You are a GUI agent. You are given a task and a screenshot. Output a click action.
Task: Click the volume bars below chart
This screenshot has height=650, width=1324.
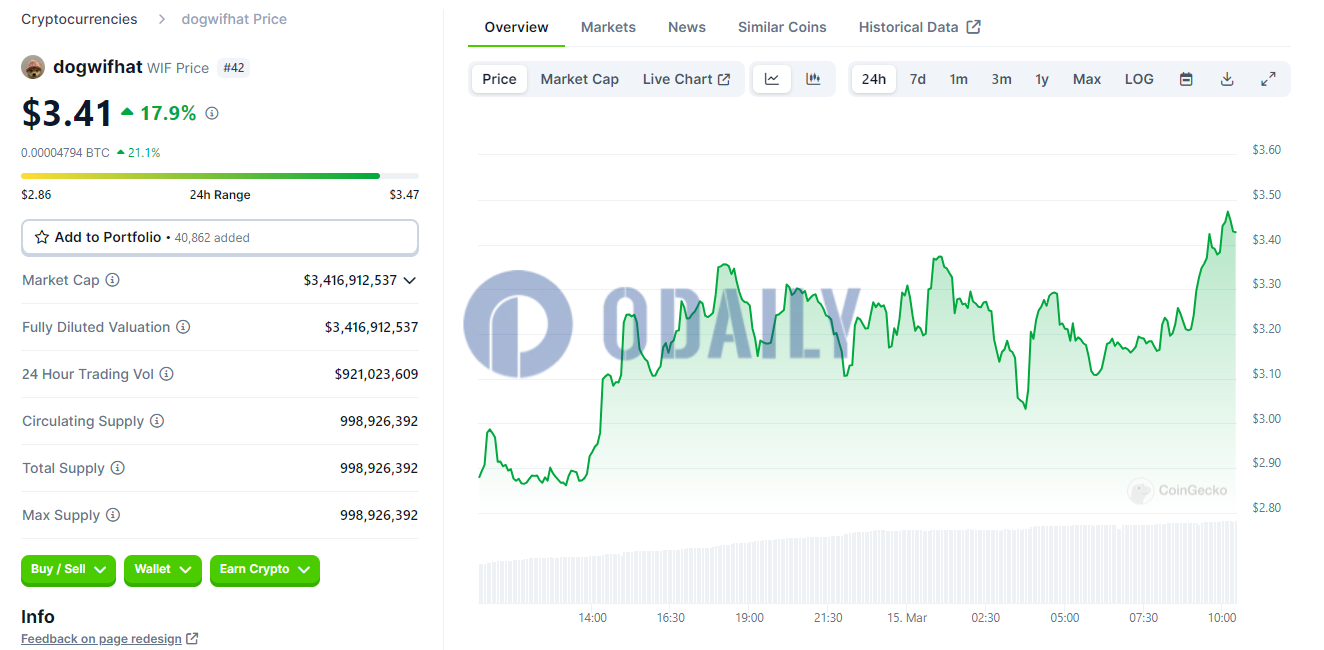tap(857, 565)
